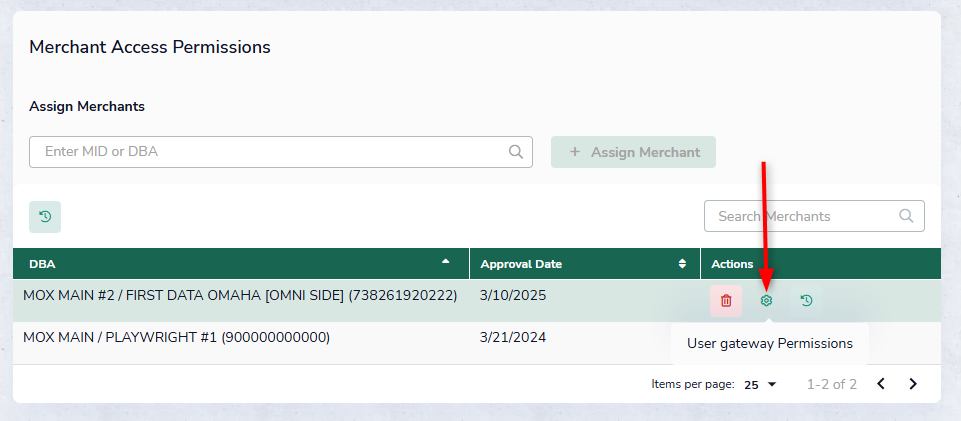
Task: Focus the Search Merchants input box
Action: pos(800,216)
